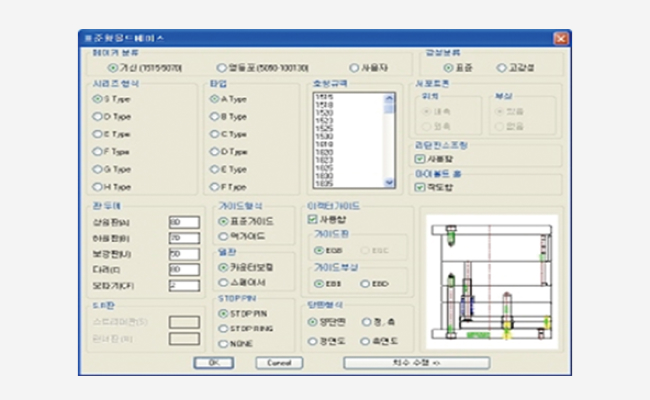
Task: Click the OK button
Action: [x=213, y=363]
